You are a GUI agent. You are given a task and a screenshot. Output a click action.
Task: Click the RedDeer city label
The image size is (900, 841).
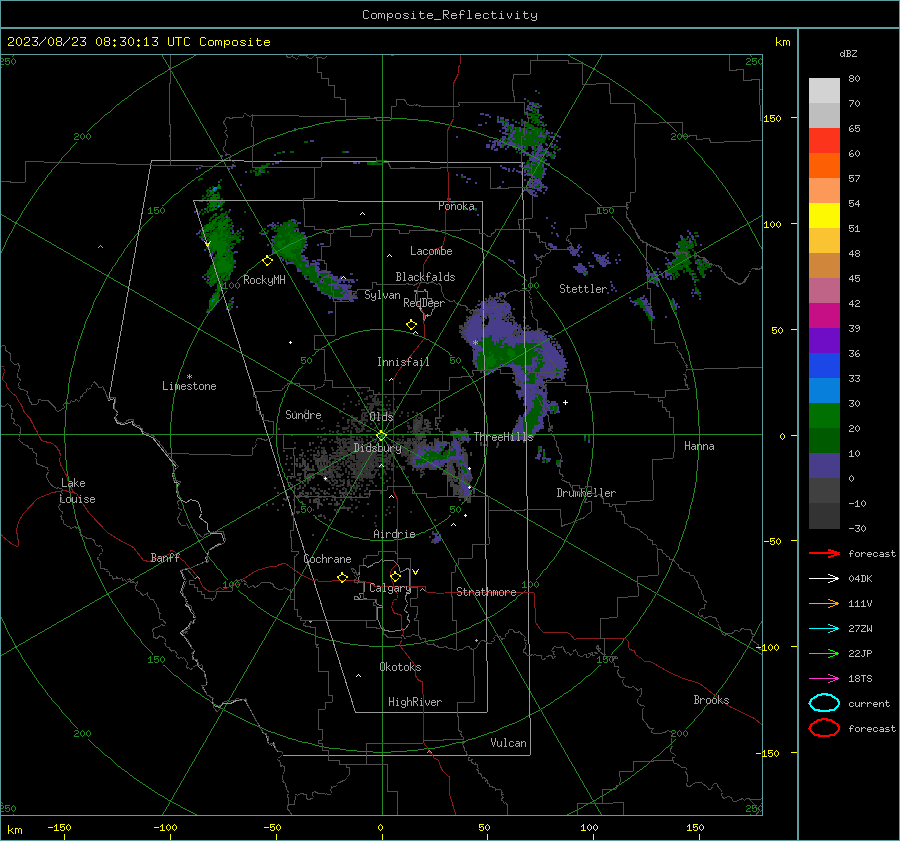click(x=424, y=303)
